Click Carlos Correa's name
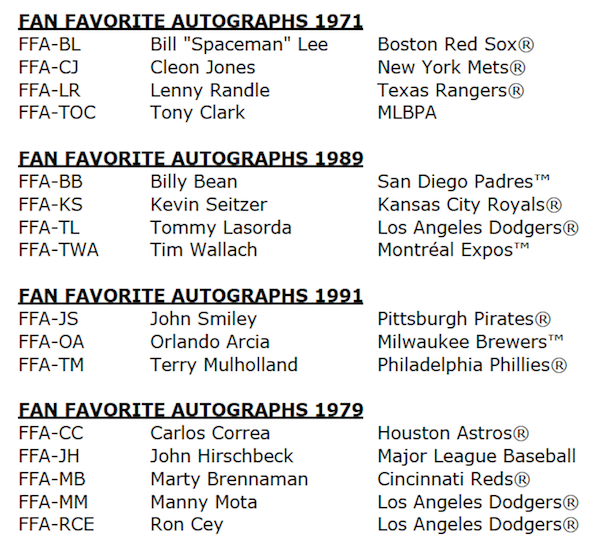This screenshot has height=555, width=600. point(210,433)
